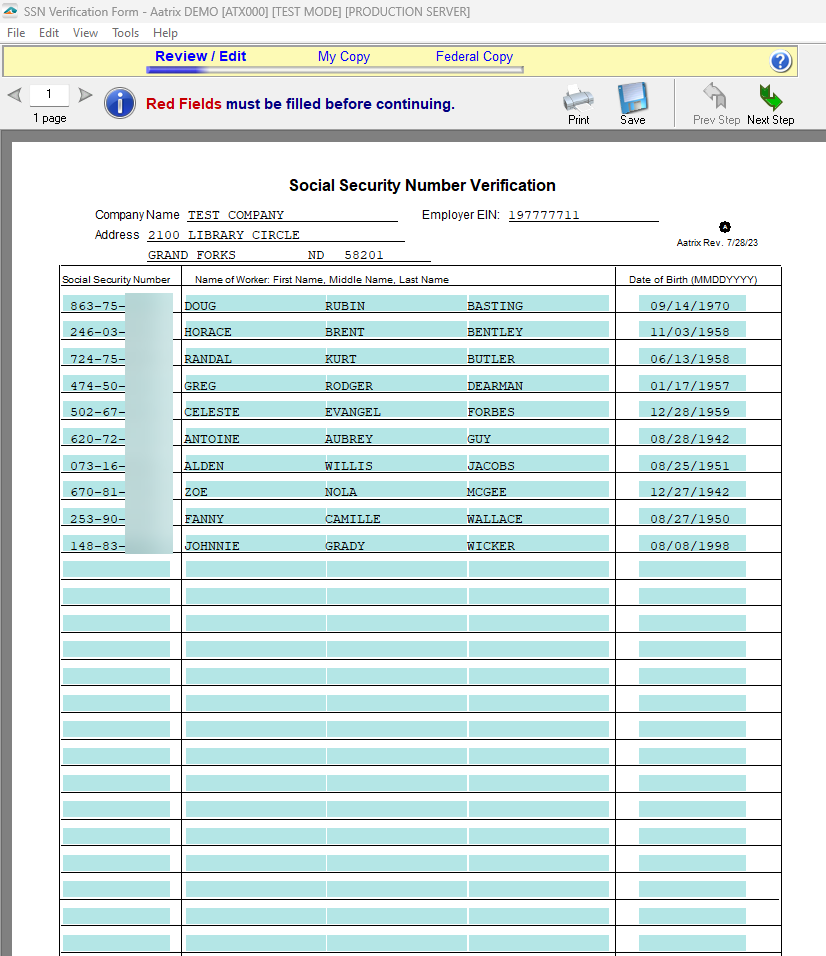This screenshot has width=826, height=956.
Task: Open the View menu
Action: pyautogui.click(x=86, y=33)
